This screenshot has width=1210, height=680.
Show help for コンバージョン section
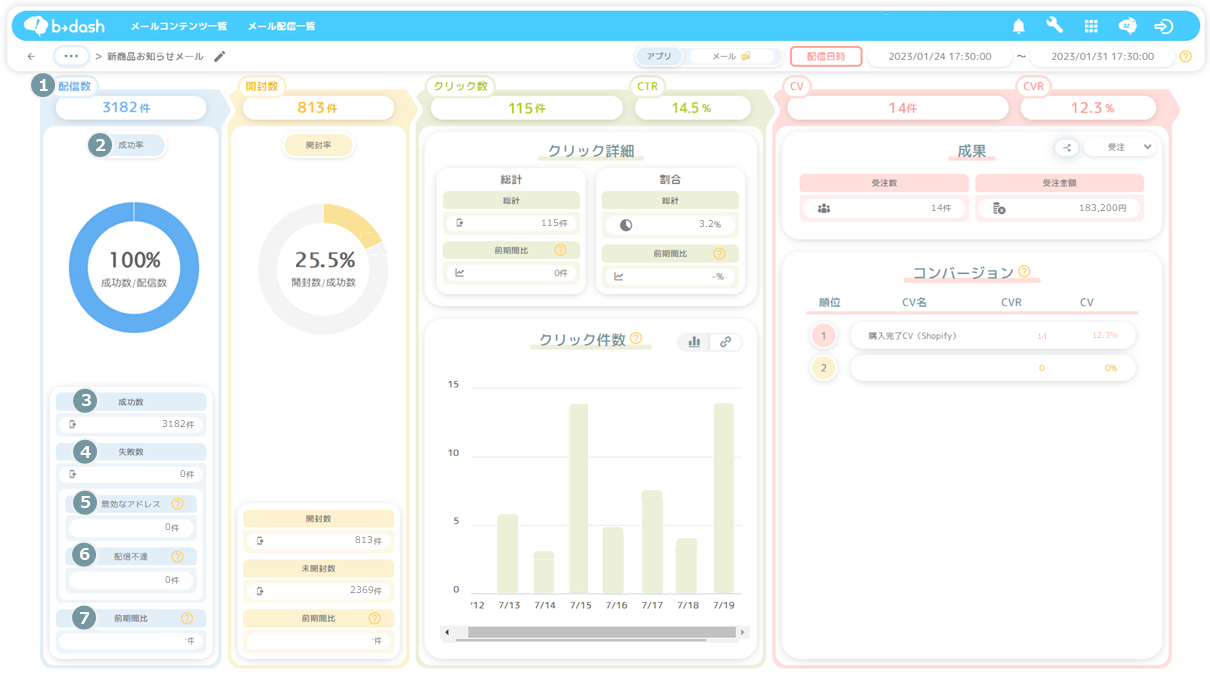(1024, 271)
